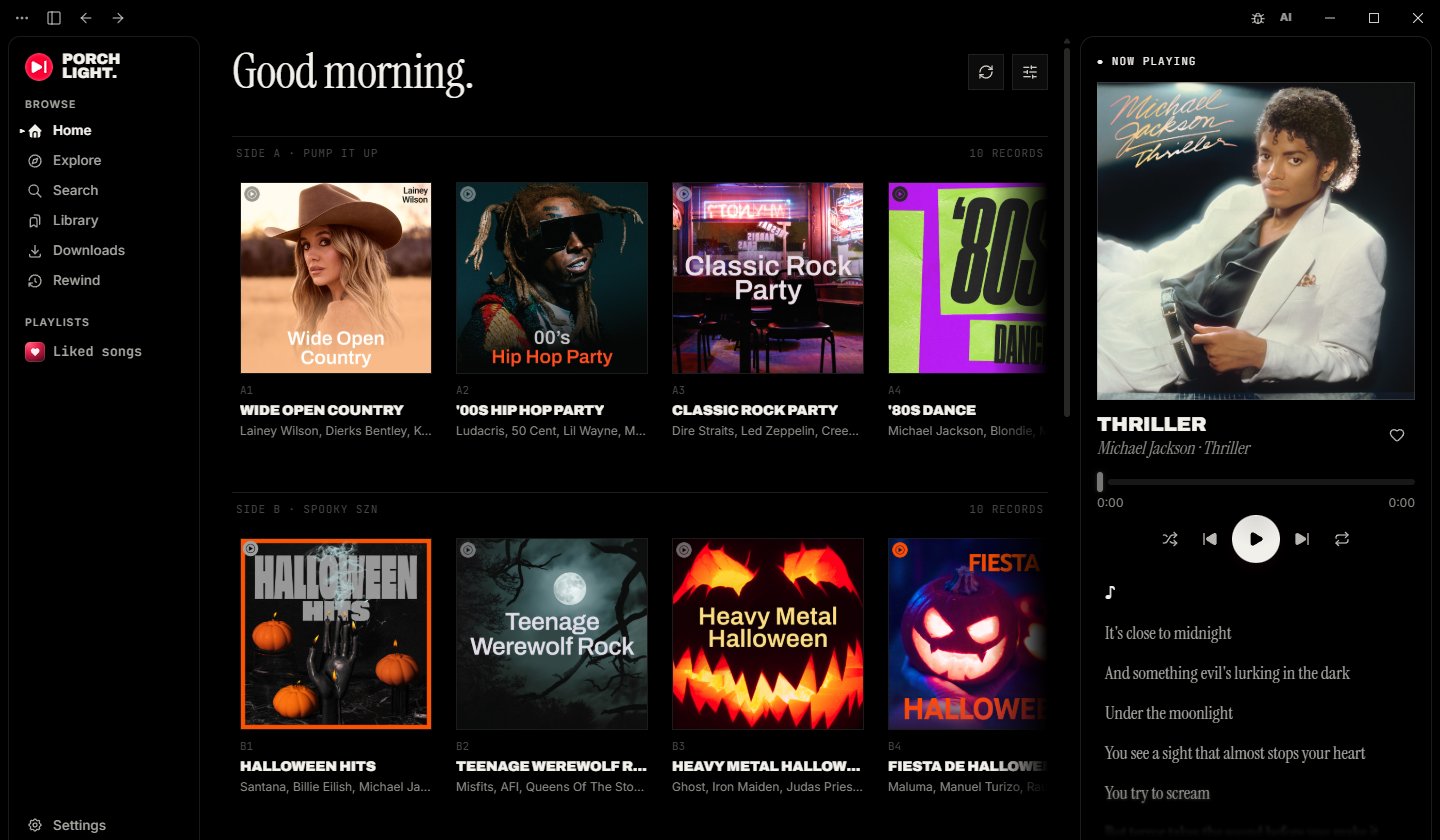Click play icon on Teenage Werewolf Rock cover

[x=468, y=549]
